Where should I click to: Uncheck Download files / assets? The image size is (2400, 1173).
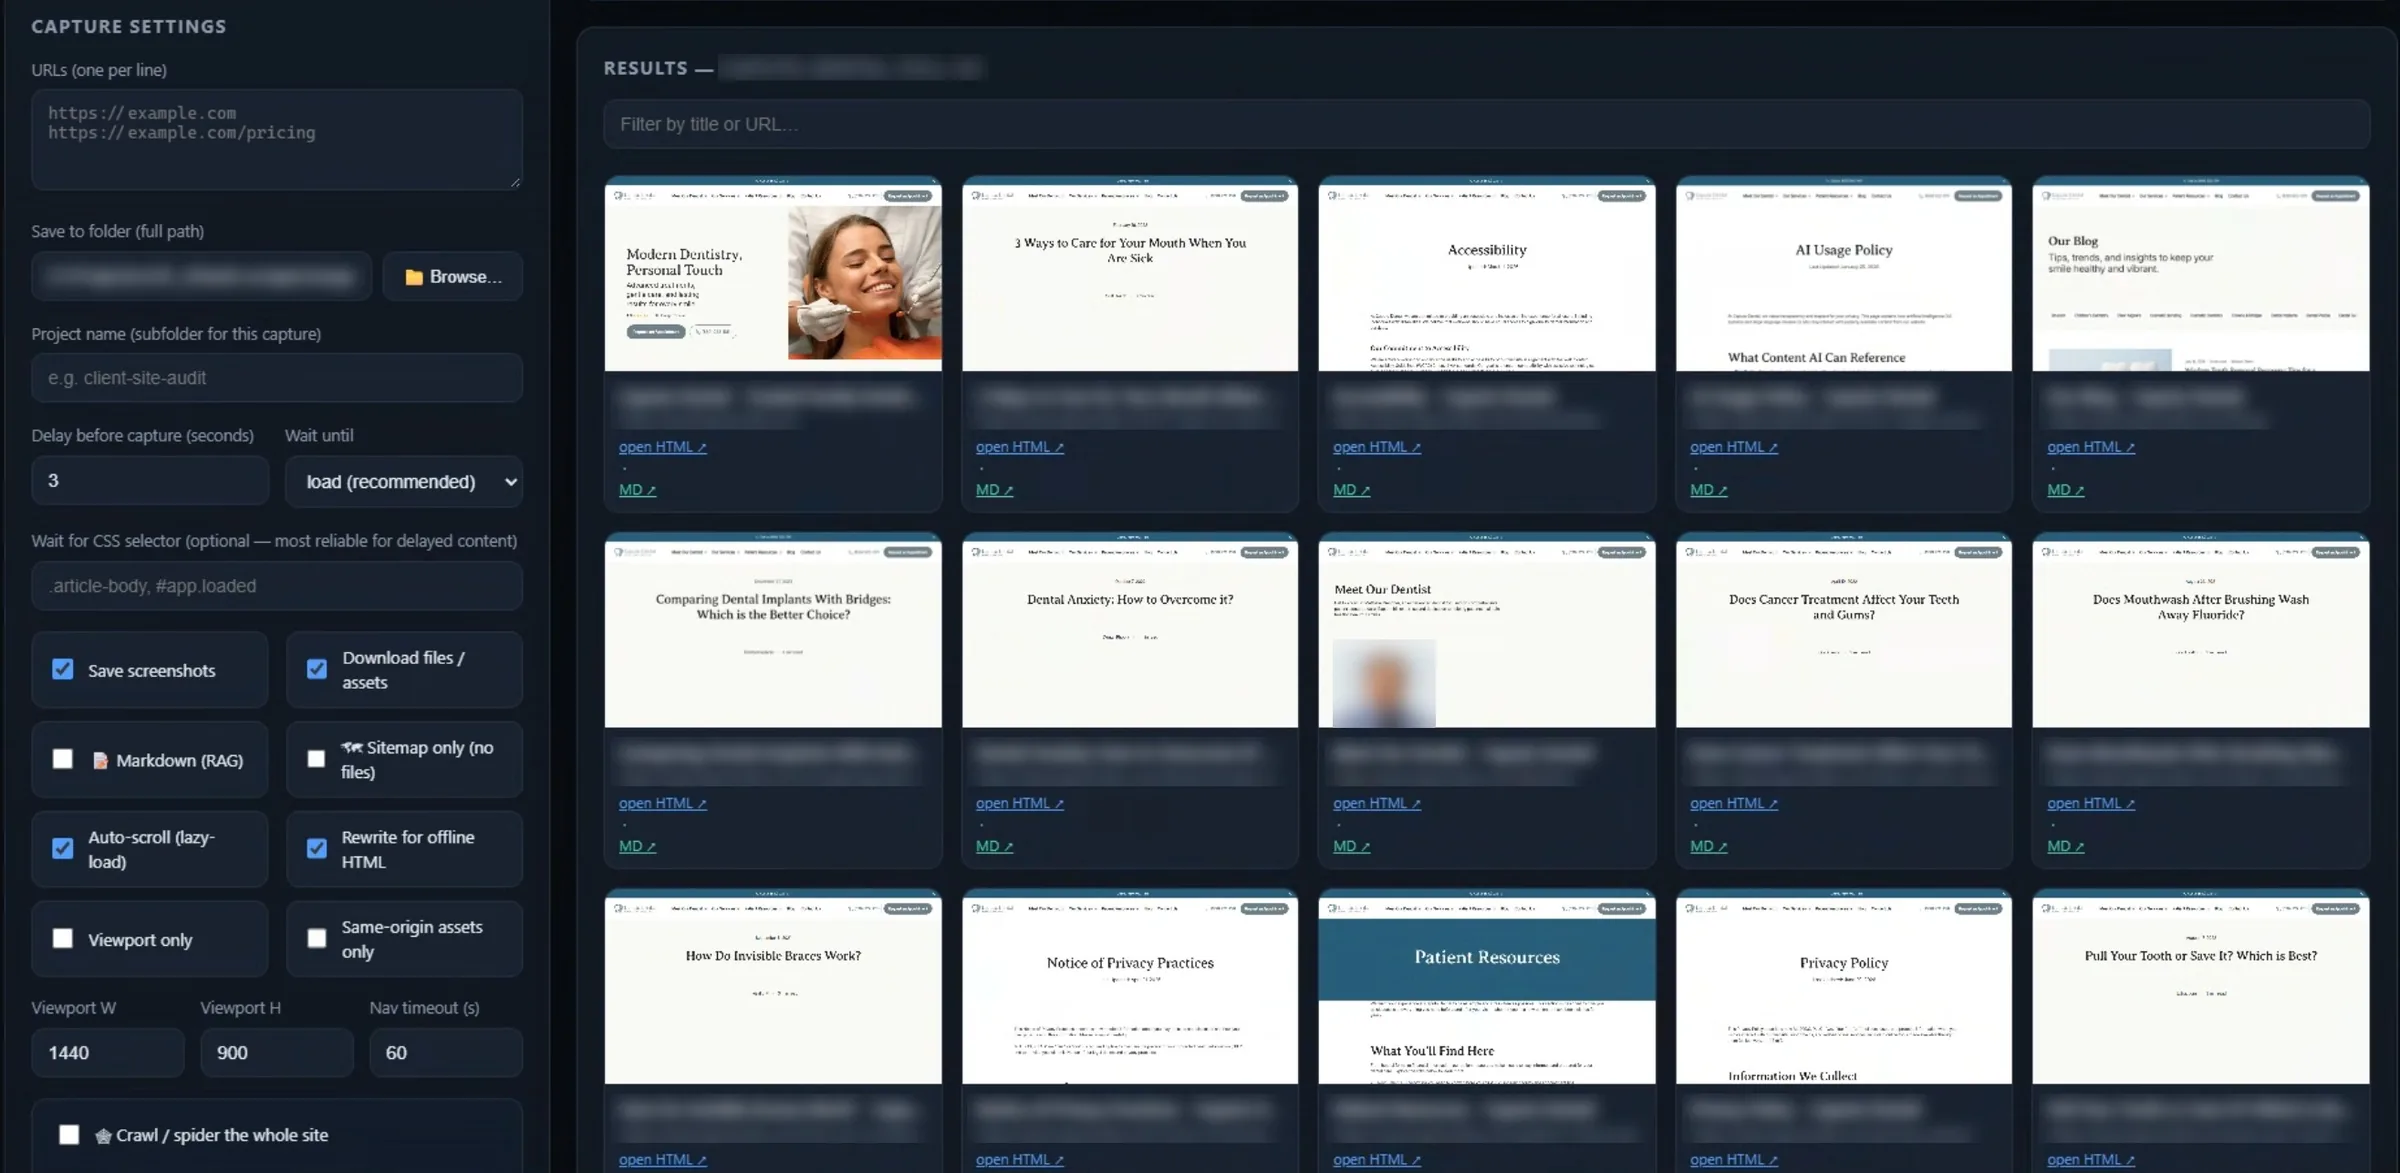click(317, 669)
